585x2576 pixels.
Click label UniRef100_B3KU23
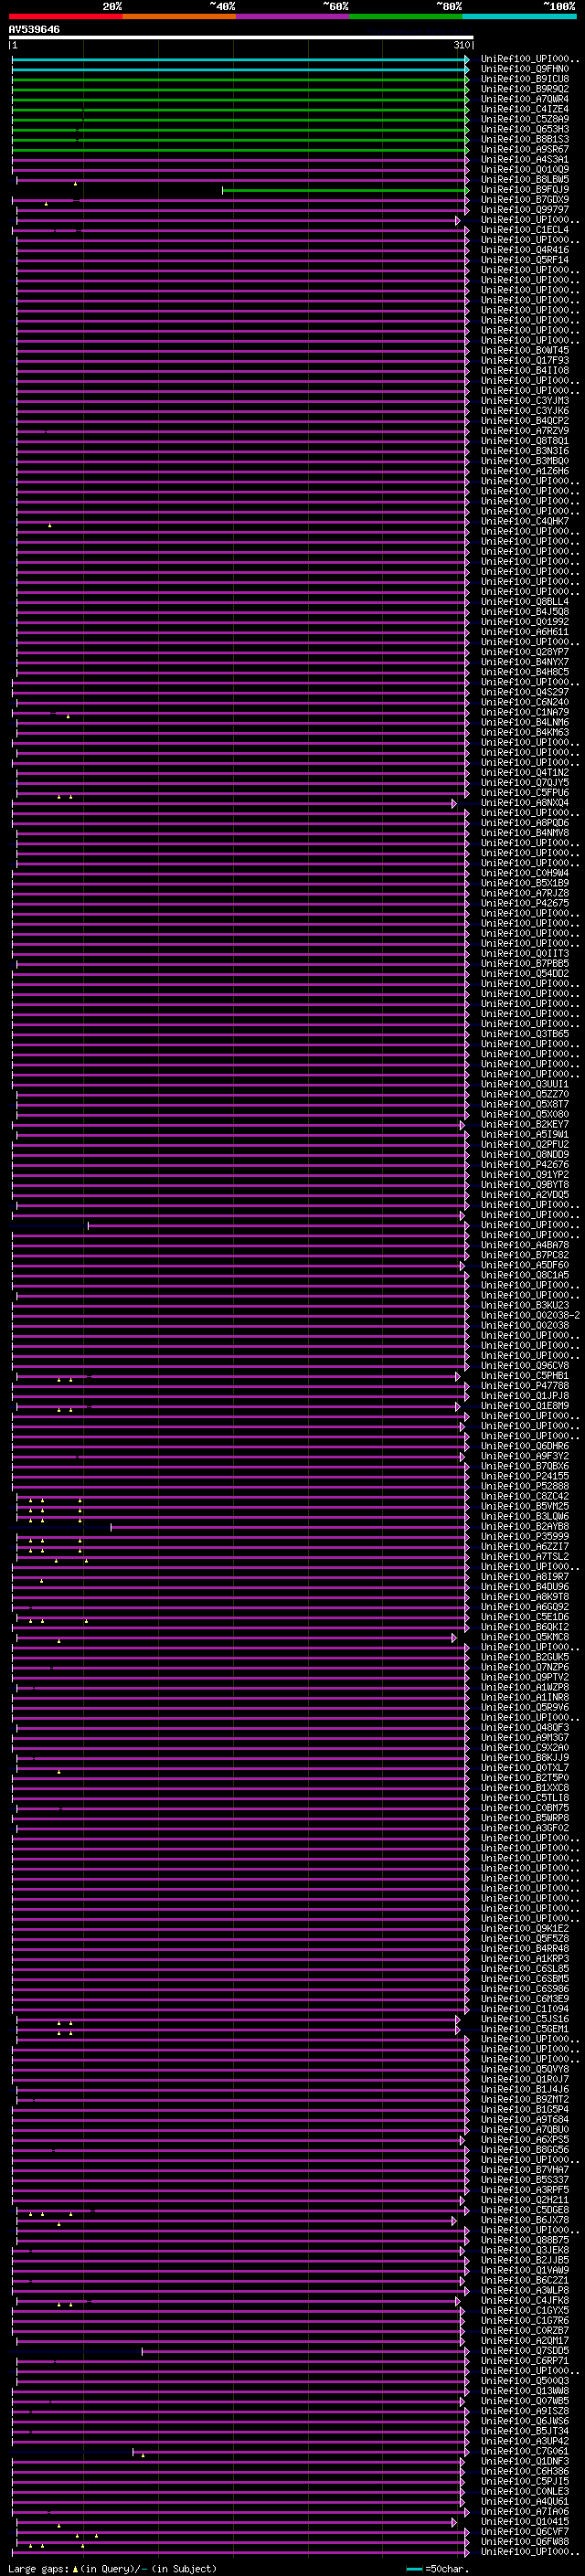[x=525, y=1305]
